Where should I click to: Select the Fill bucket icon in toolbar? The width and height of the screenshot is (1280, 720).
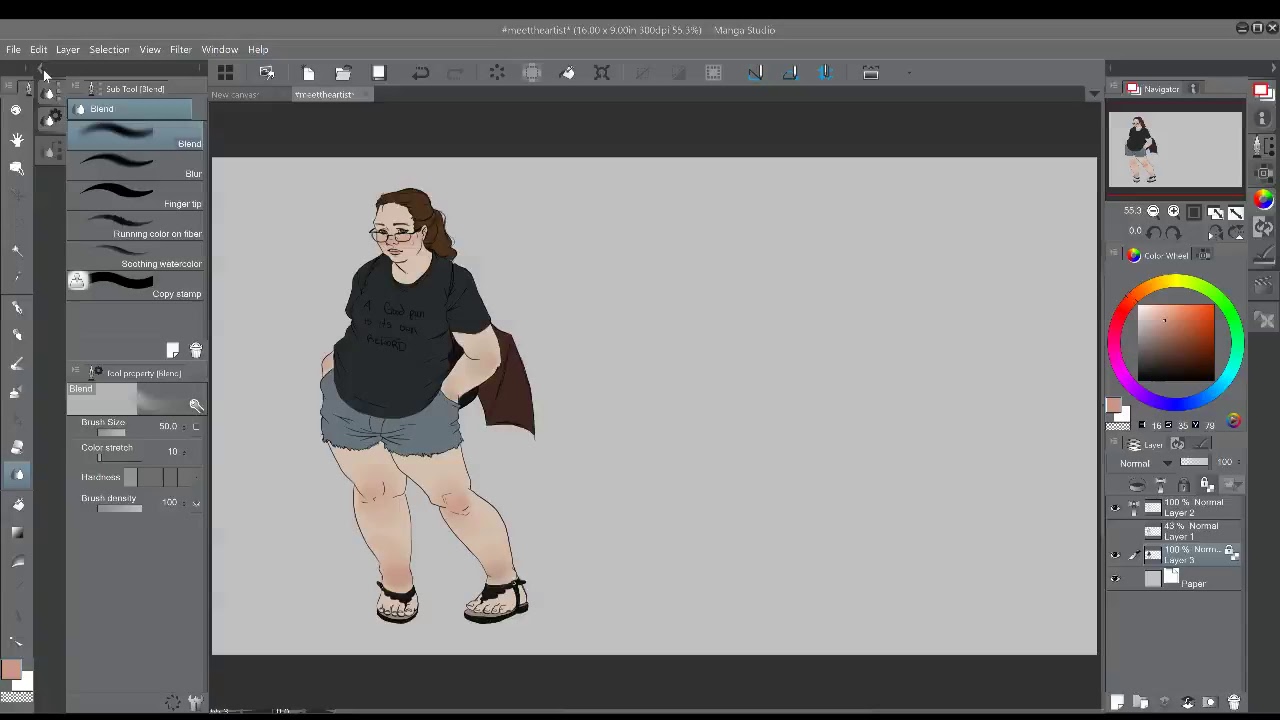[x=567, y=73]
